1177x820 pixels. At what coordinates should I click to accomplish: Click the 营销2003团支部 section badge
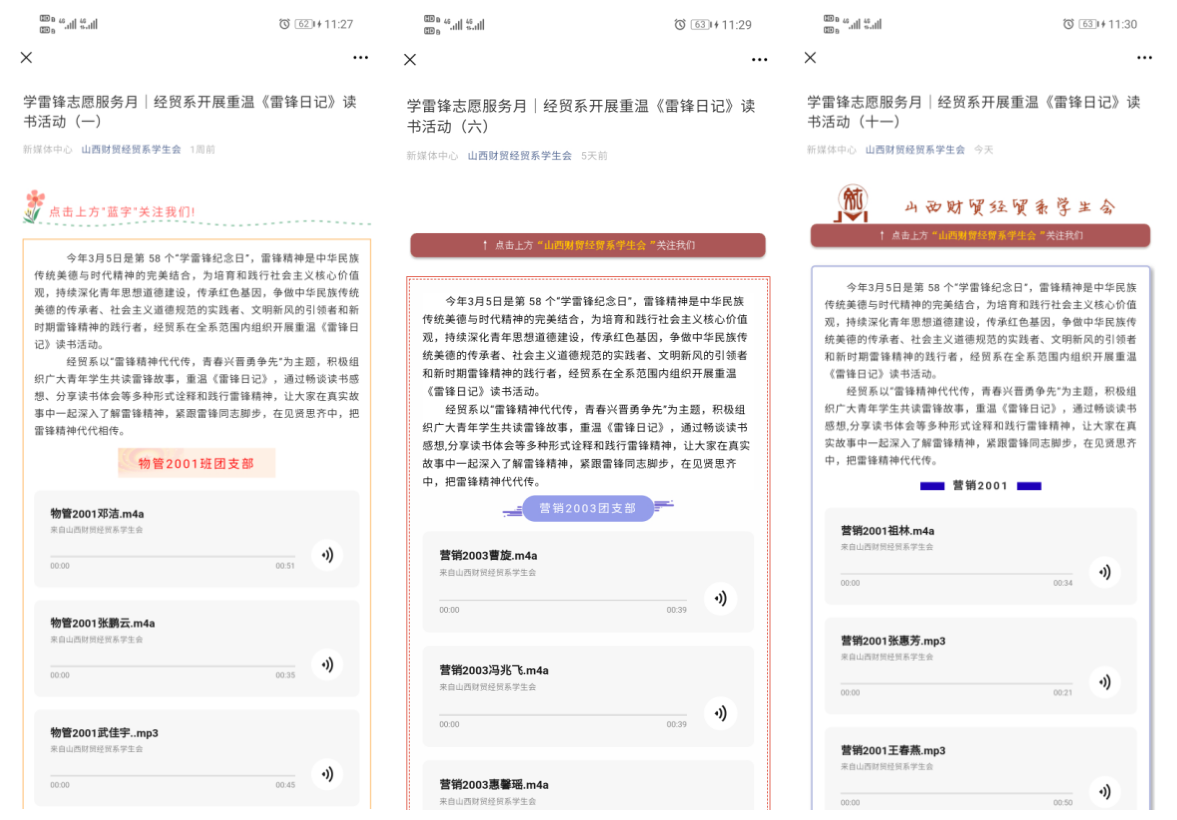click(x=588, y=508)
